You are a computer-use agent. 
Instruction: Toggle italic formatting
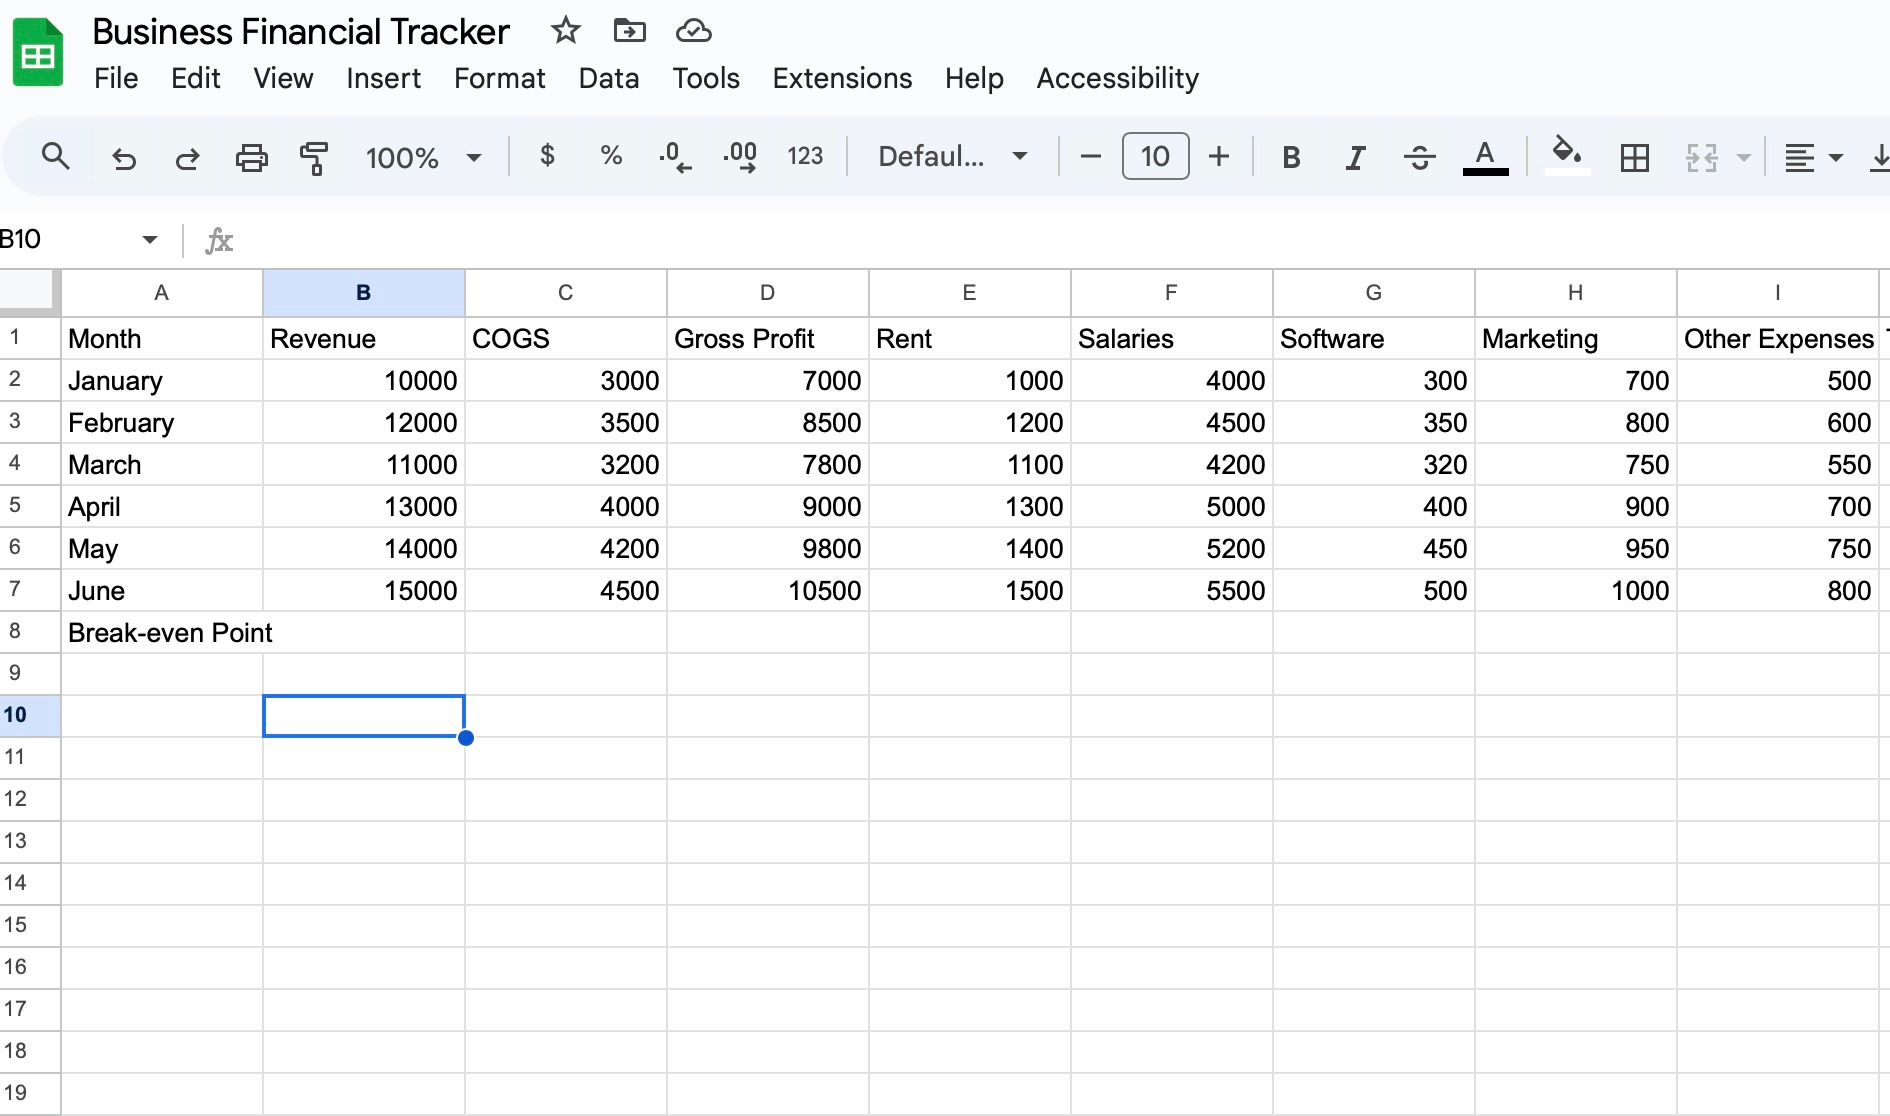coord(1355,157)
